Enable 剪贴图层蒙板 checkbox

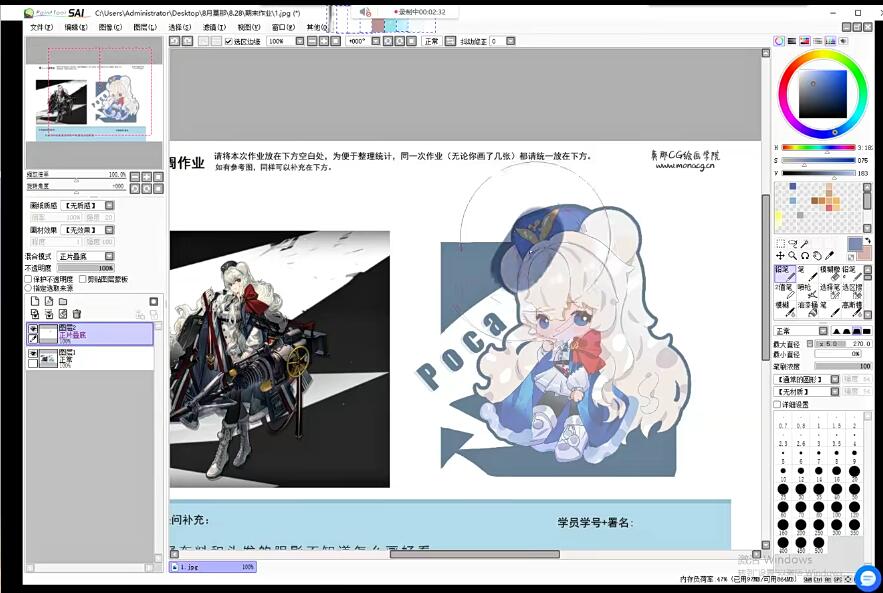(83, 279)
